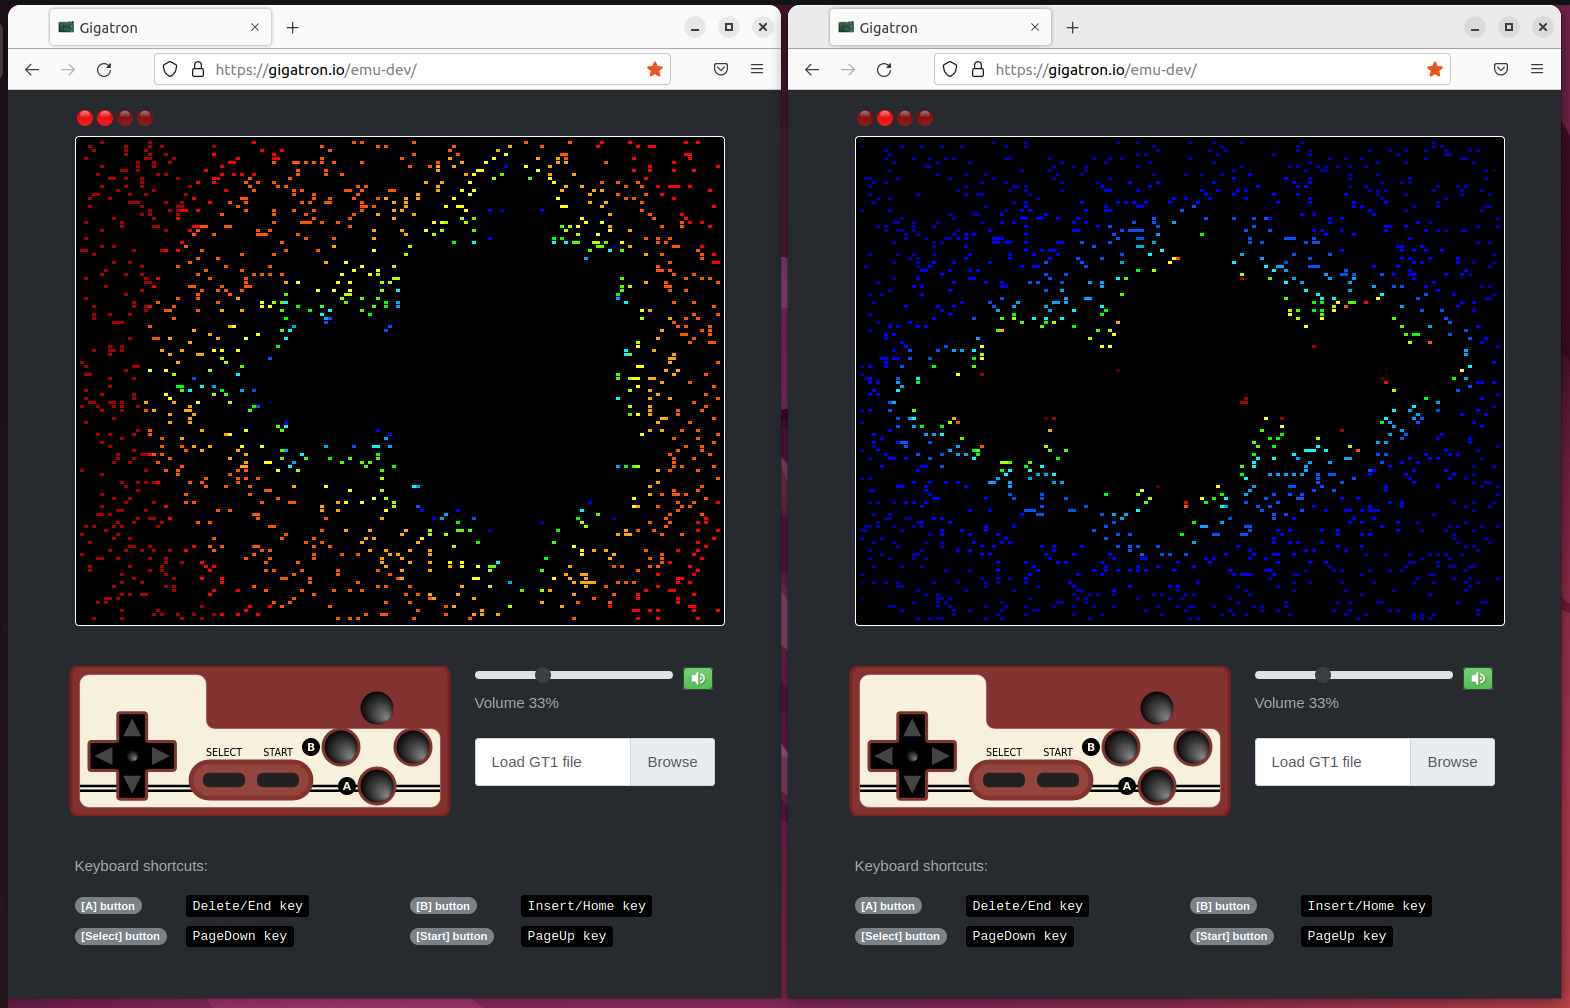Select Gigatron tab in left window
Image resolution: width=1570 pixels, height=1008 pixels.
pyautogui.click(x=160, y=27)
